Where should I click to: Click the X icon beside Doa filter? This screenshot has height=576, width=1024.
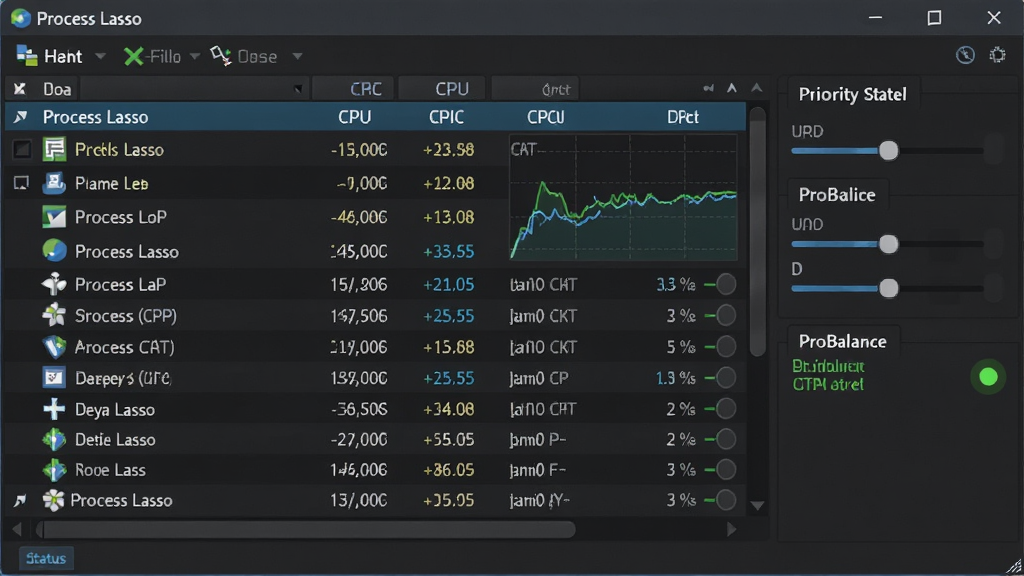20,89
